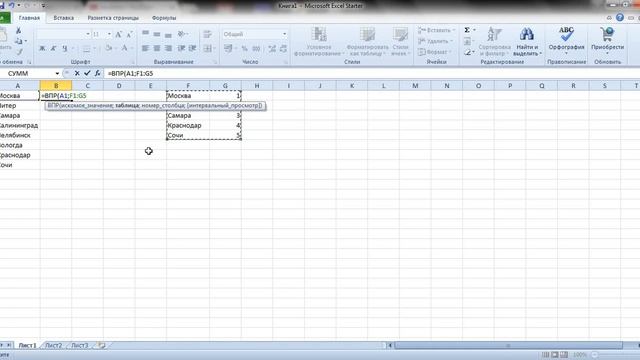The image size is (640, 360).
Task: Open the Insert Function fx dialog
Action: [97, 73]
